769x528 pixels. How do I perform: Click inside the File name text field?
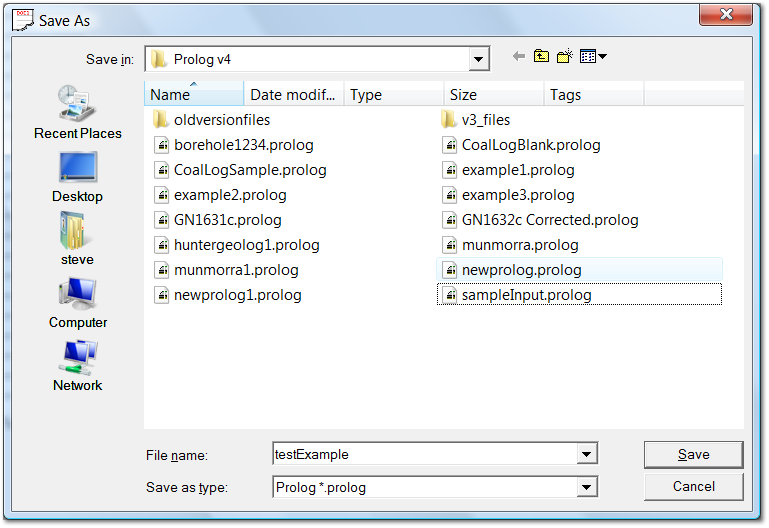pyautogui.click(x=420, y=455)
